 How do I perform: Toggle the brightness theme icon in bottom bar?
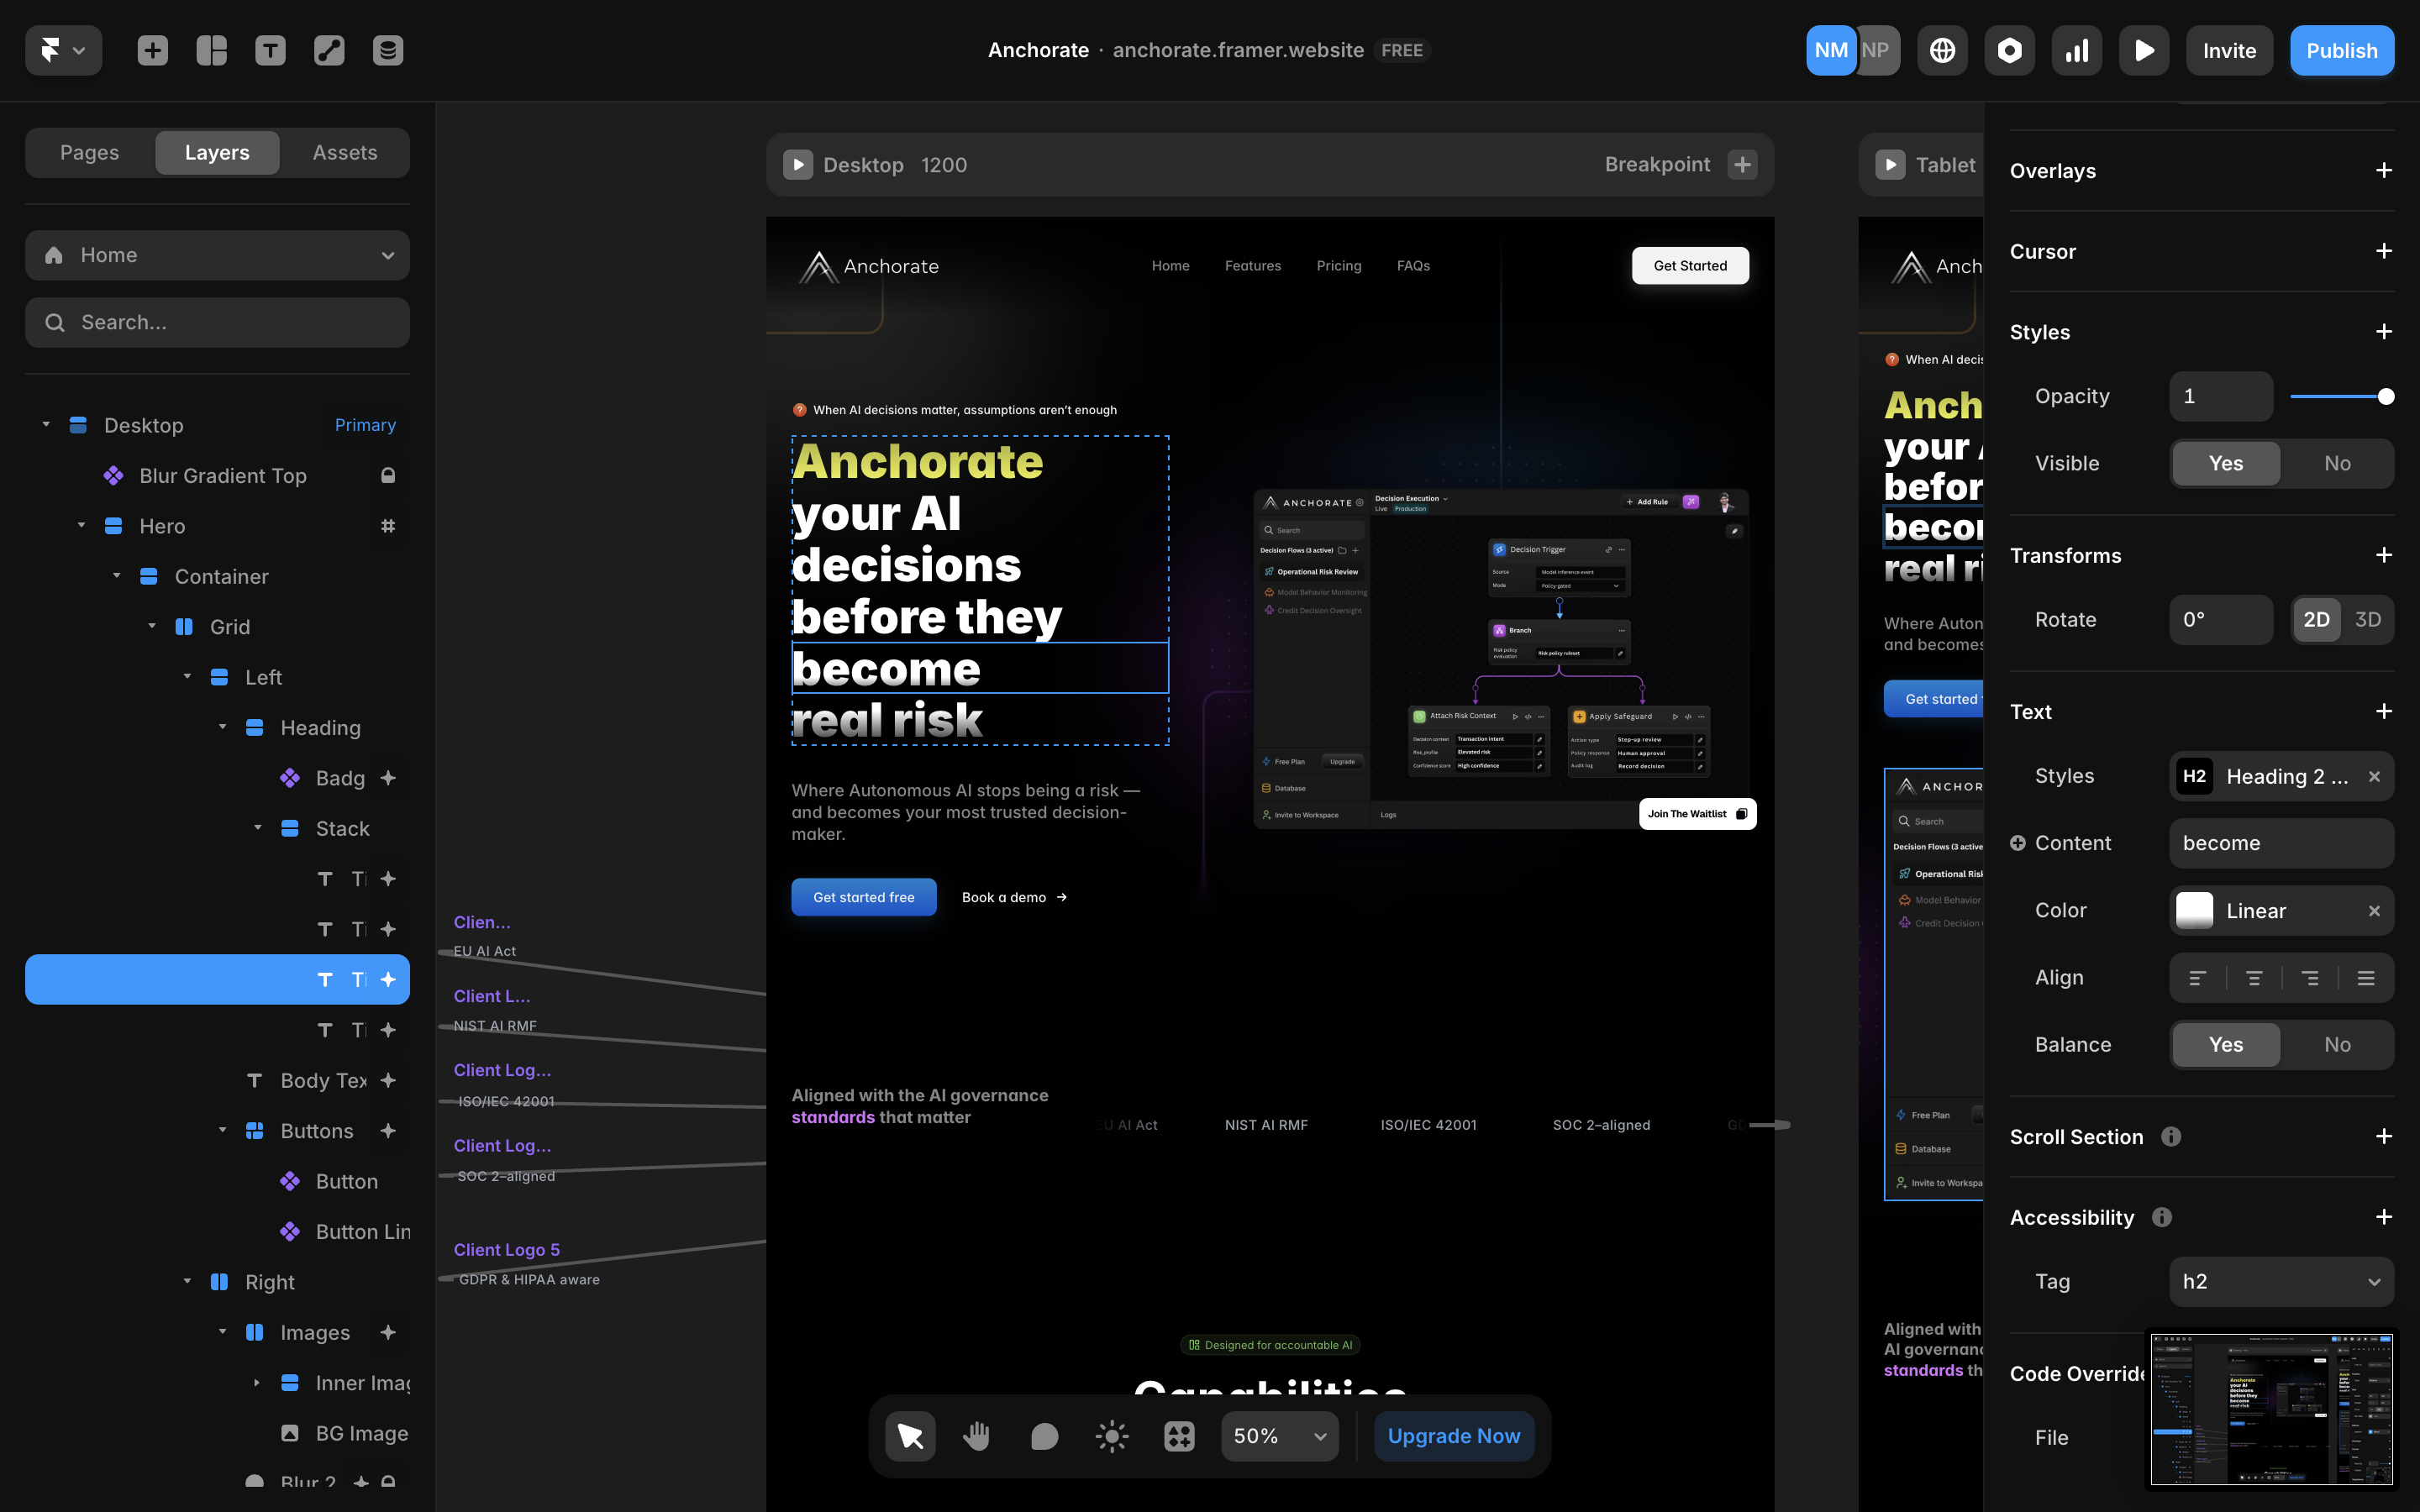point(1111,1436)
